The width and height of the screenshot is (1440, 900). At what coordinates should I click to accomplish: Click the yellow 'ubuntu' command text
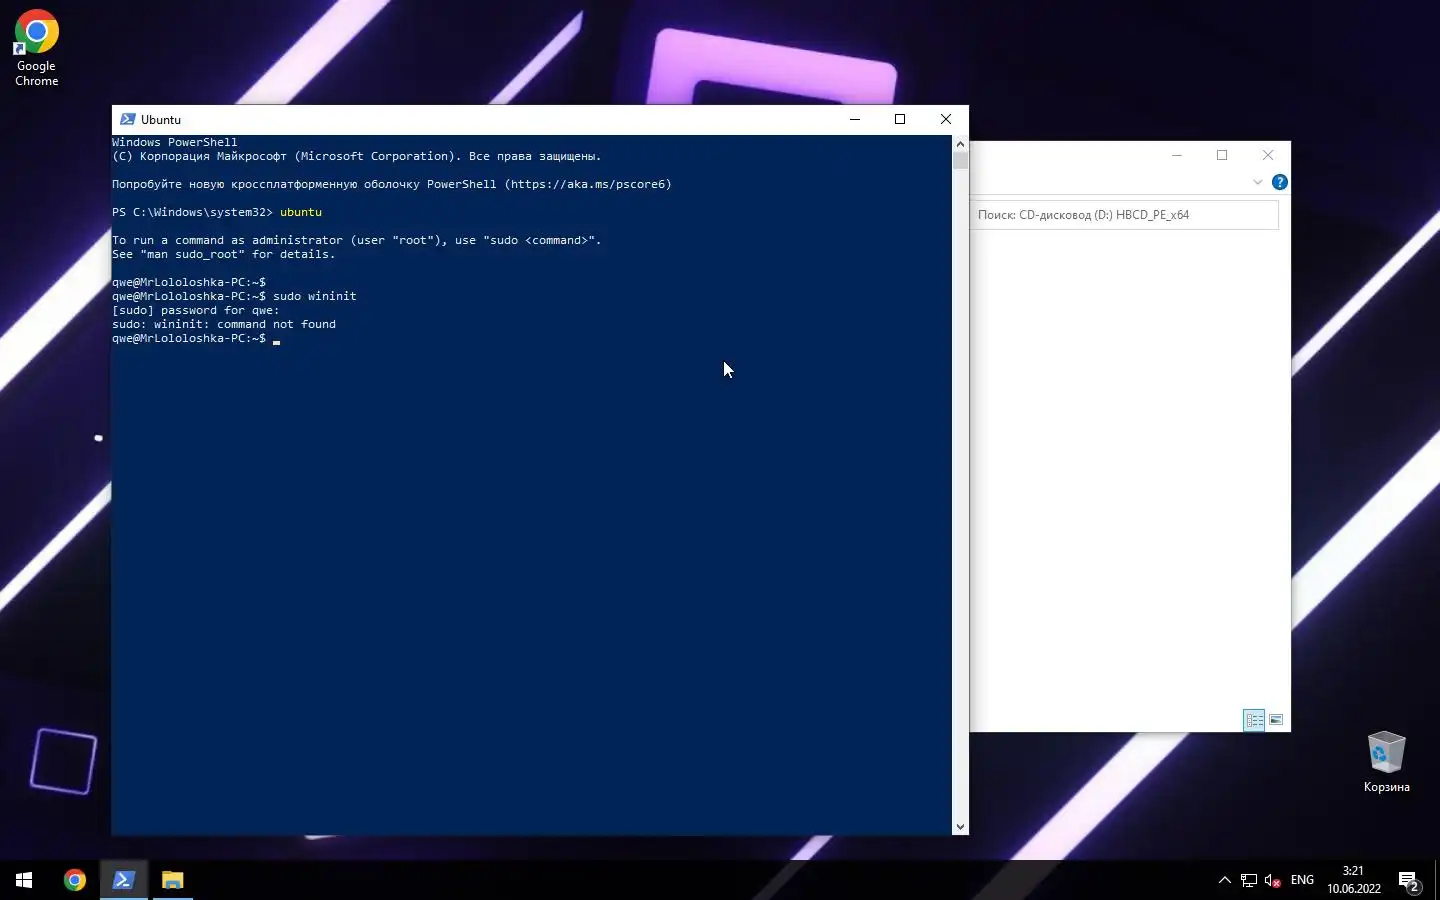(301, 212)
